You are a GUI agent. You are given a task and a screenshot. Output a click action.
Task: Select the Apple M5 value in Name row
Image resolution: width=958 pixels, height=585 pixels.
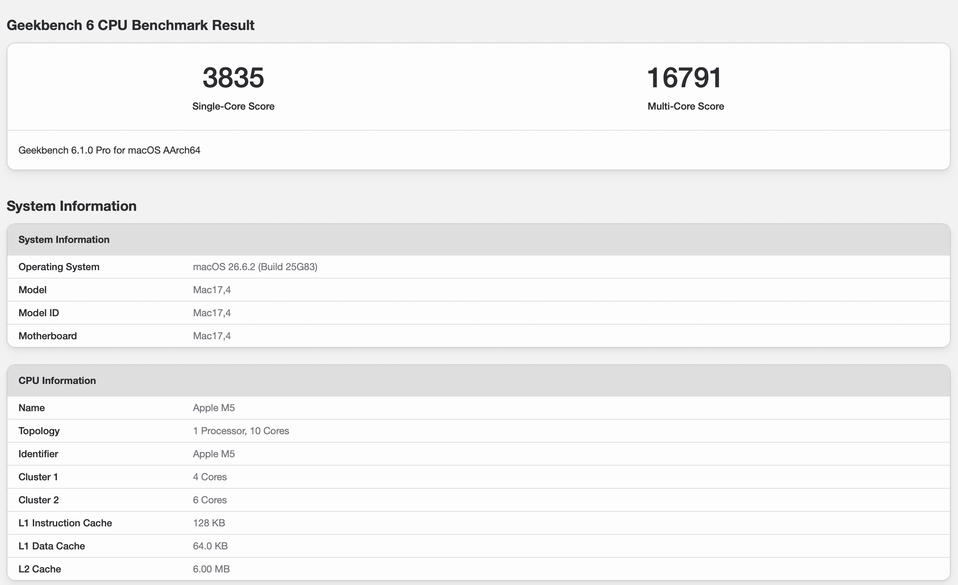(214, 408)
